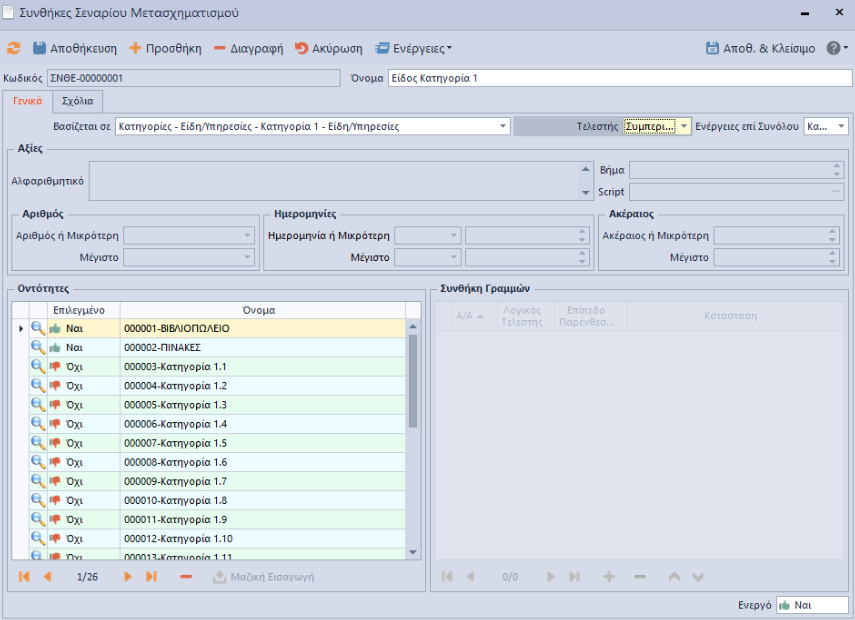Click the orange refresh icon in toolbar
The width and height of the screenshot is (855, 620).
pos(13,48)
